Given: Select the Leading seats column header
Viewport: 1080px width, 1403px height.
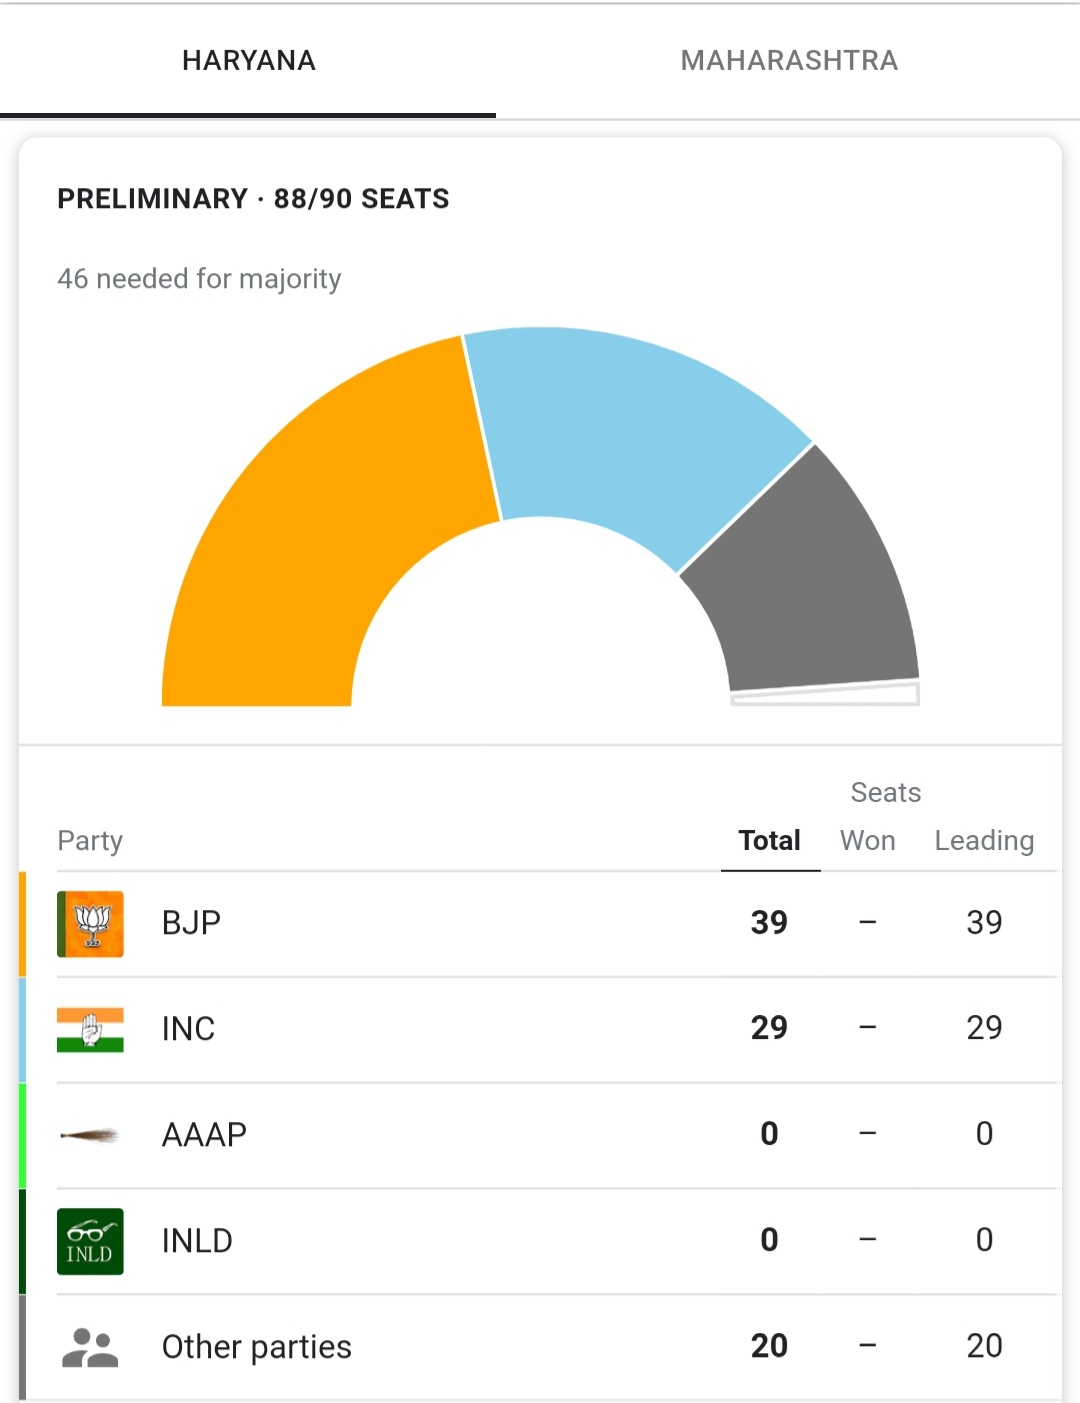Looking at the screenshot, I should pos(984,841).
